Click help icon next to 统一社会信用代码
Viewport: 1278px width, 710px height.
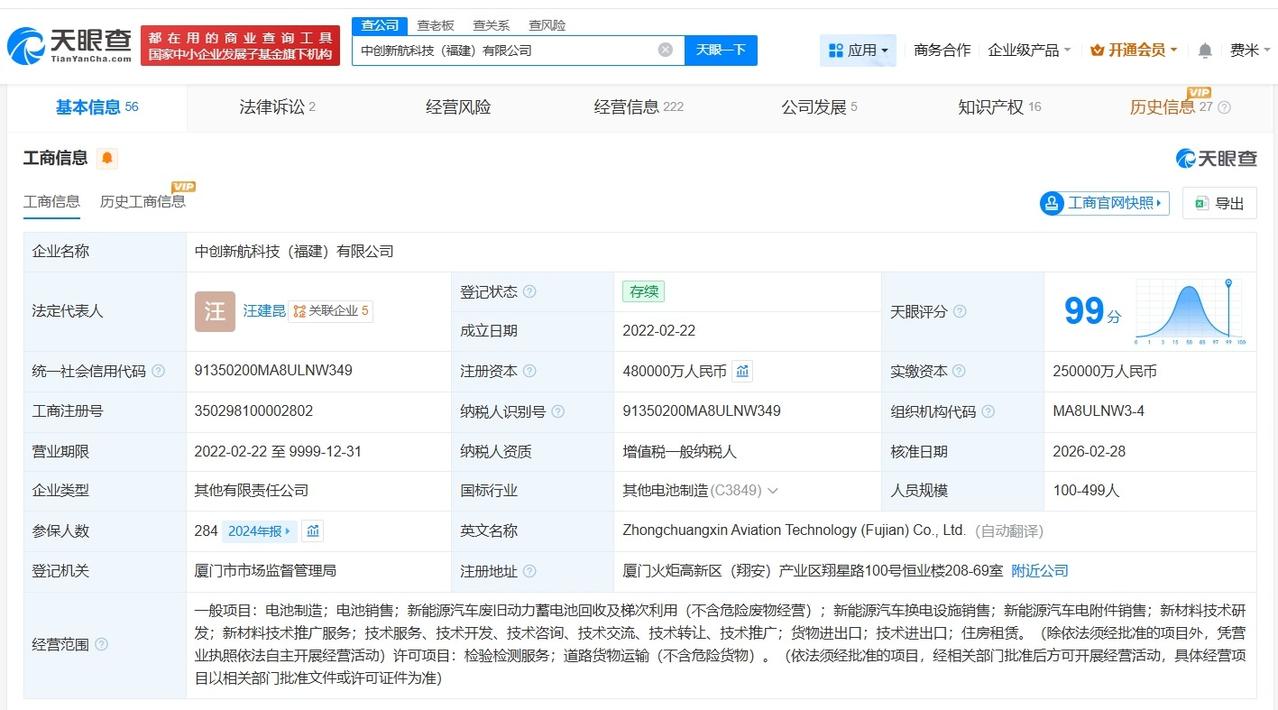158,371
